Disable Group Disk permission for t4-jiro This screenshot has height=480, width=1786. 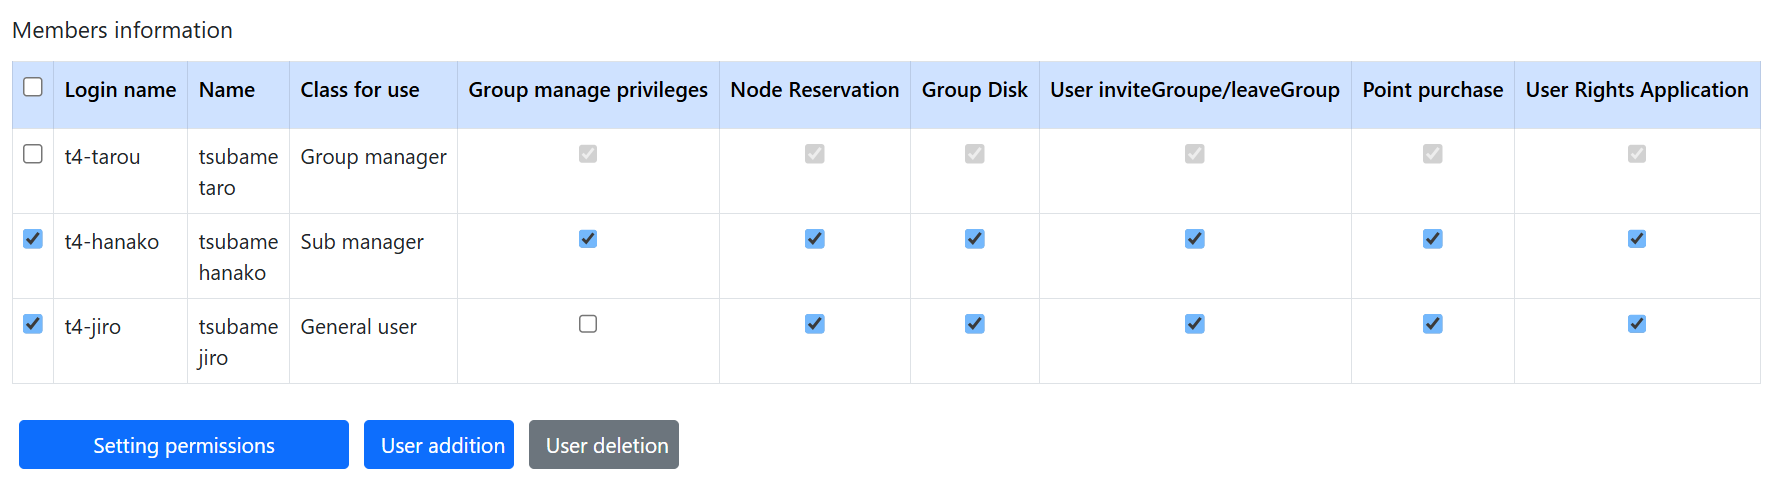pyautogui.click(x=975, y=324)
